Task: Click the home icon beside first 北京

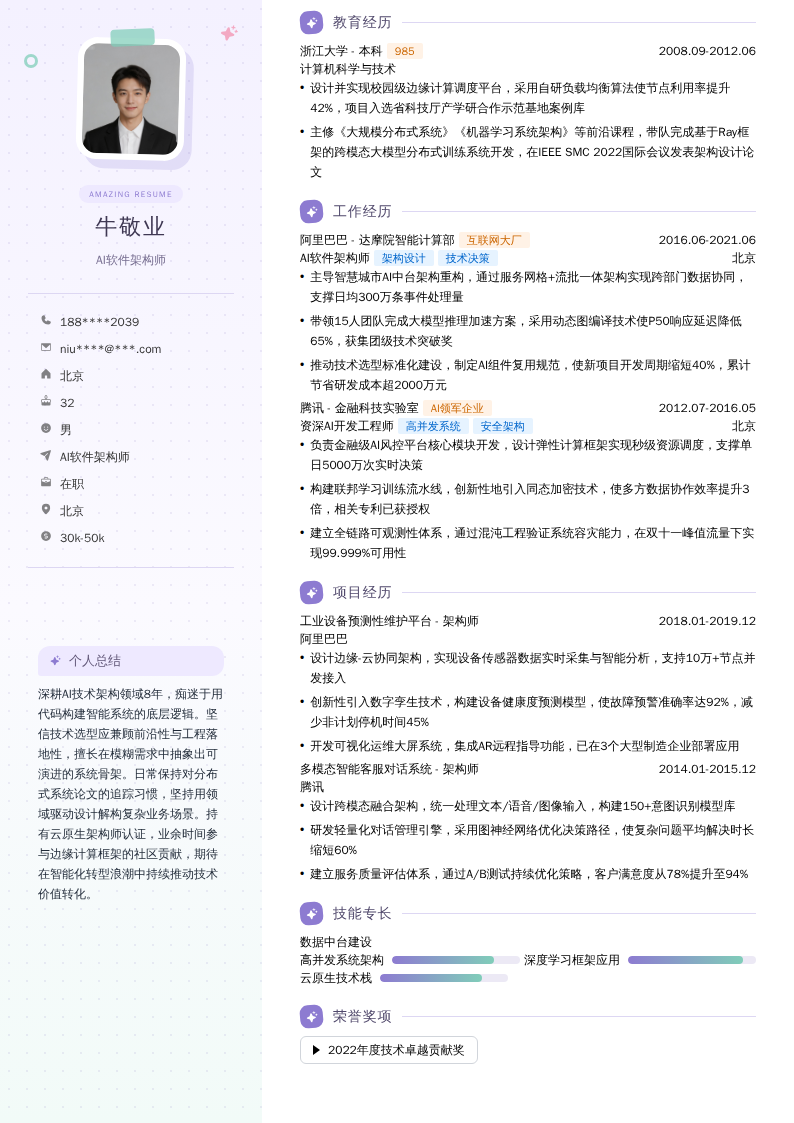Action: pos(46,374)
